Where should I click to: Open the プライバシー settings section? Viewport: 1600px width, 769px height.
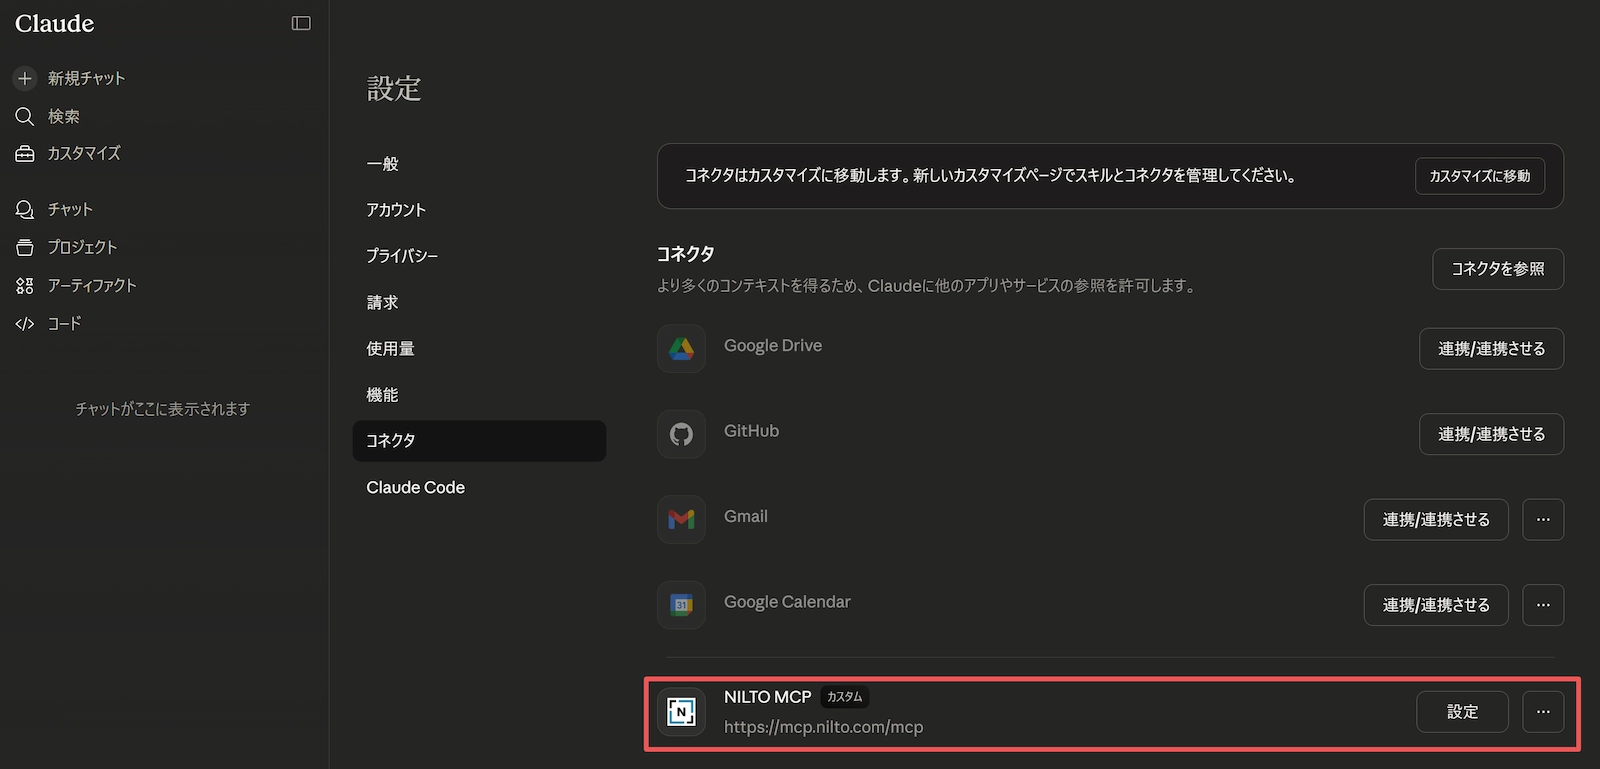402,256
